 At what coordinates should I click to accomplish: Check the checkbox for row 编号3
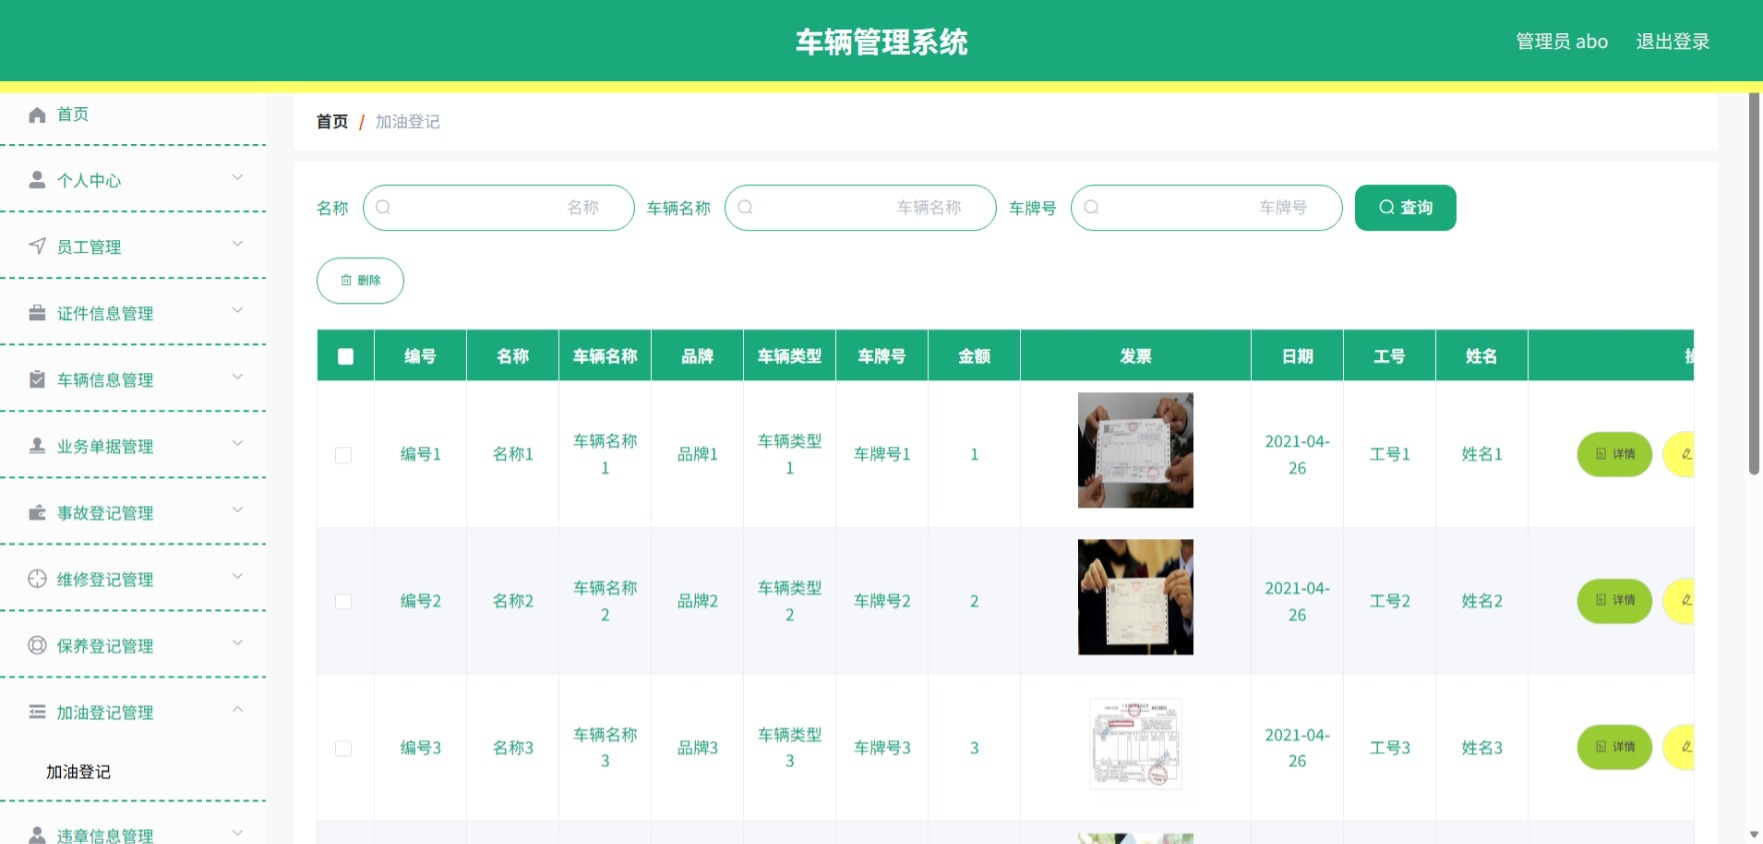tap(343, 748)
